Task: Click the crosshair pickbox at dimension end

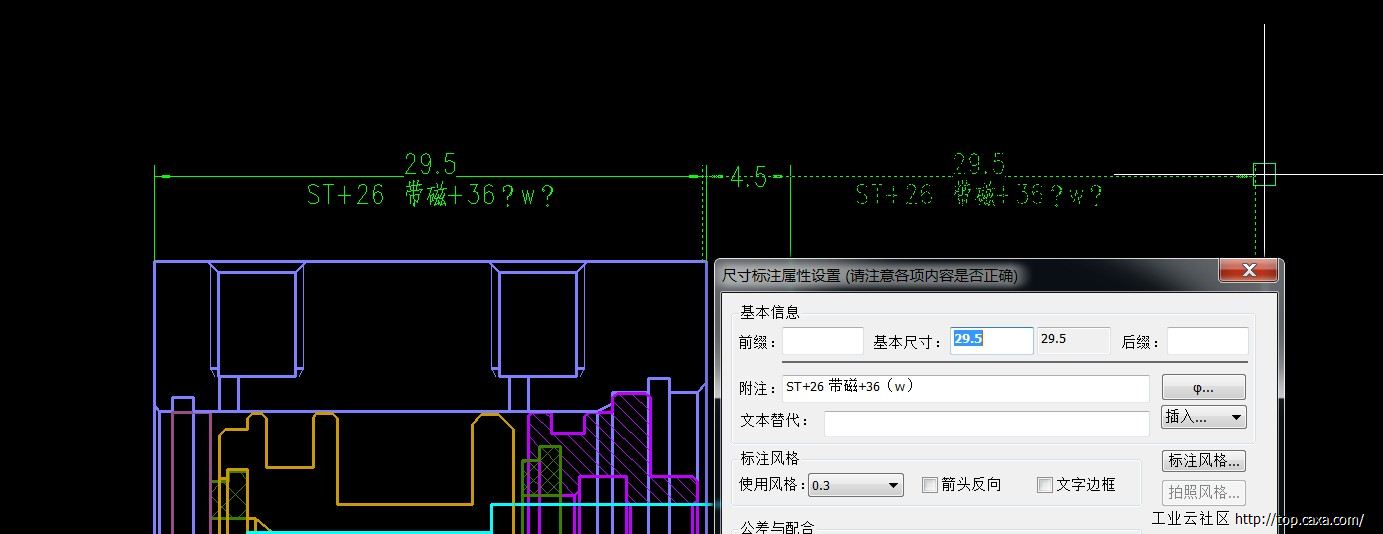Action: tap(1264, 175)
